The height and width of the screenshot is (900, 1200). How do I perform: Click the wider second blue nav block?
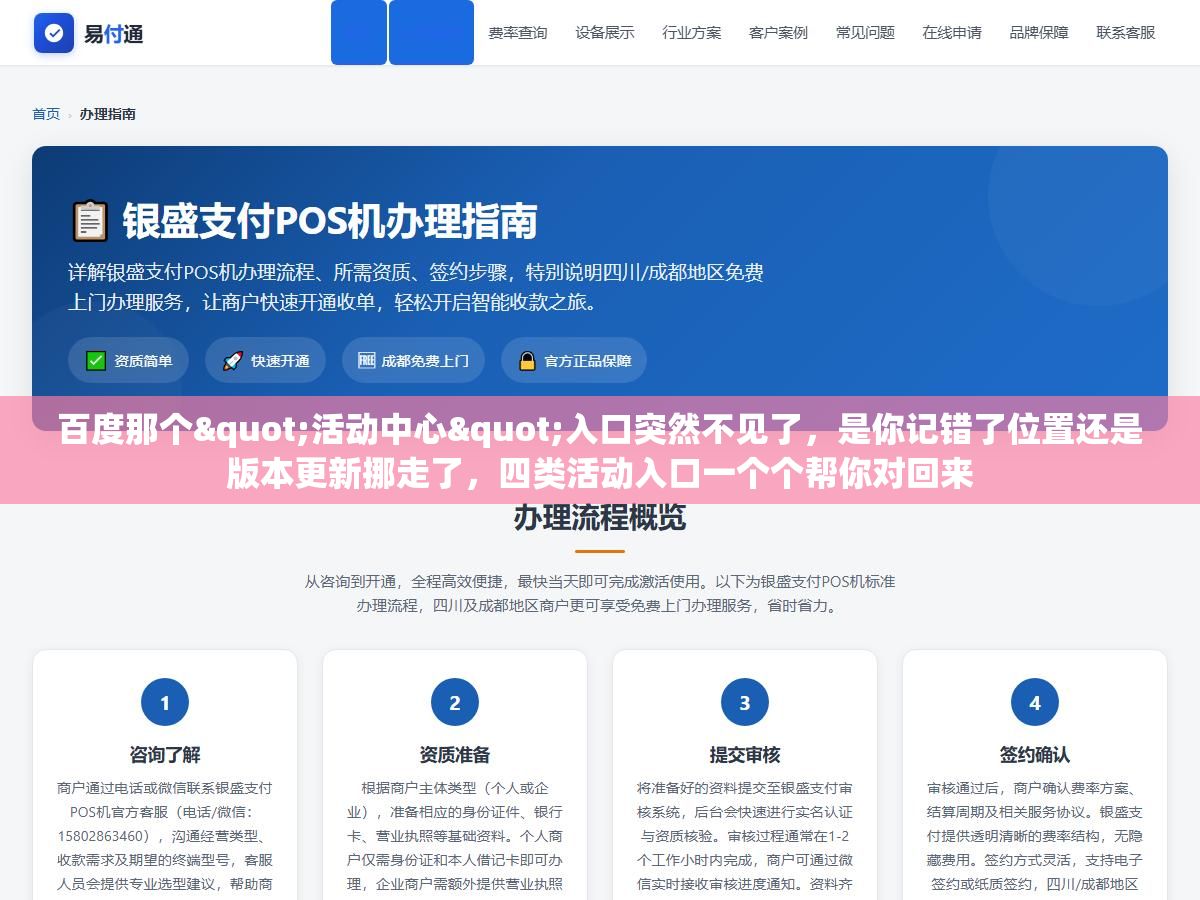[x=431, y=32]
